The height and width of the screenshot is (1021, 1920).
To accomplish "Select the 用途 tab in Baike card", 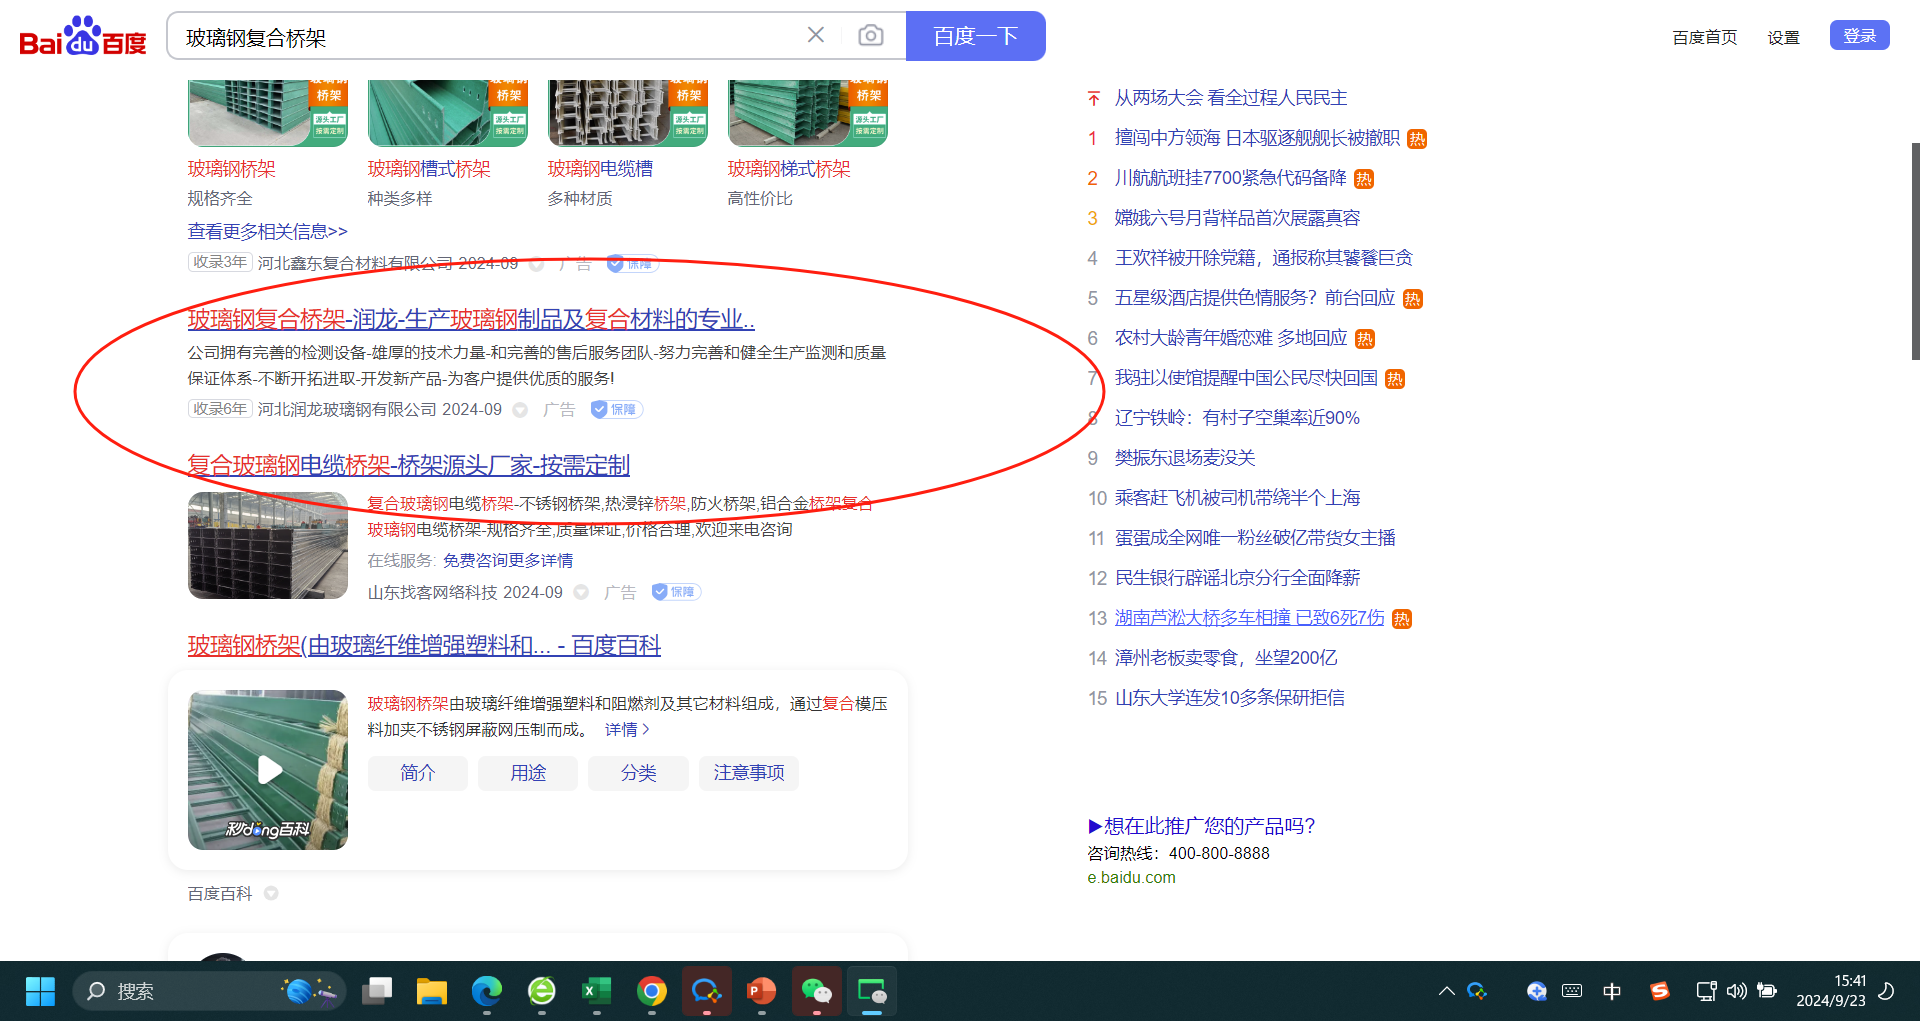I will 528,773.
